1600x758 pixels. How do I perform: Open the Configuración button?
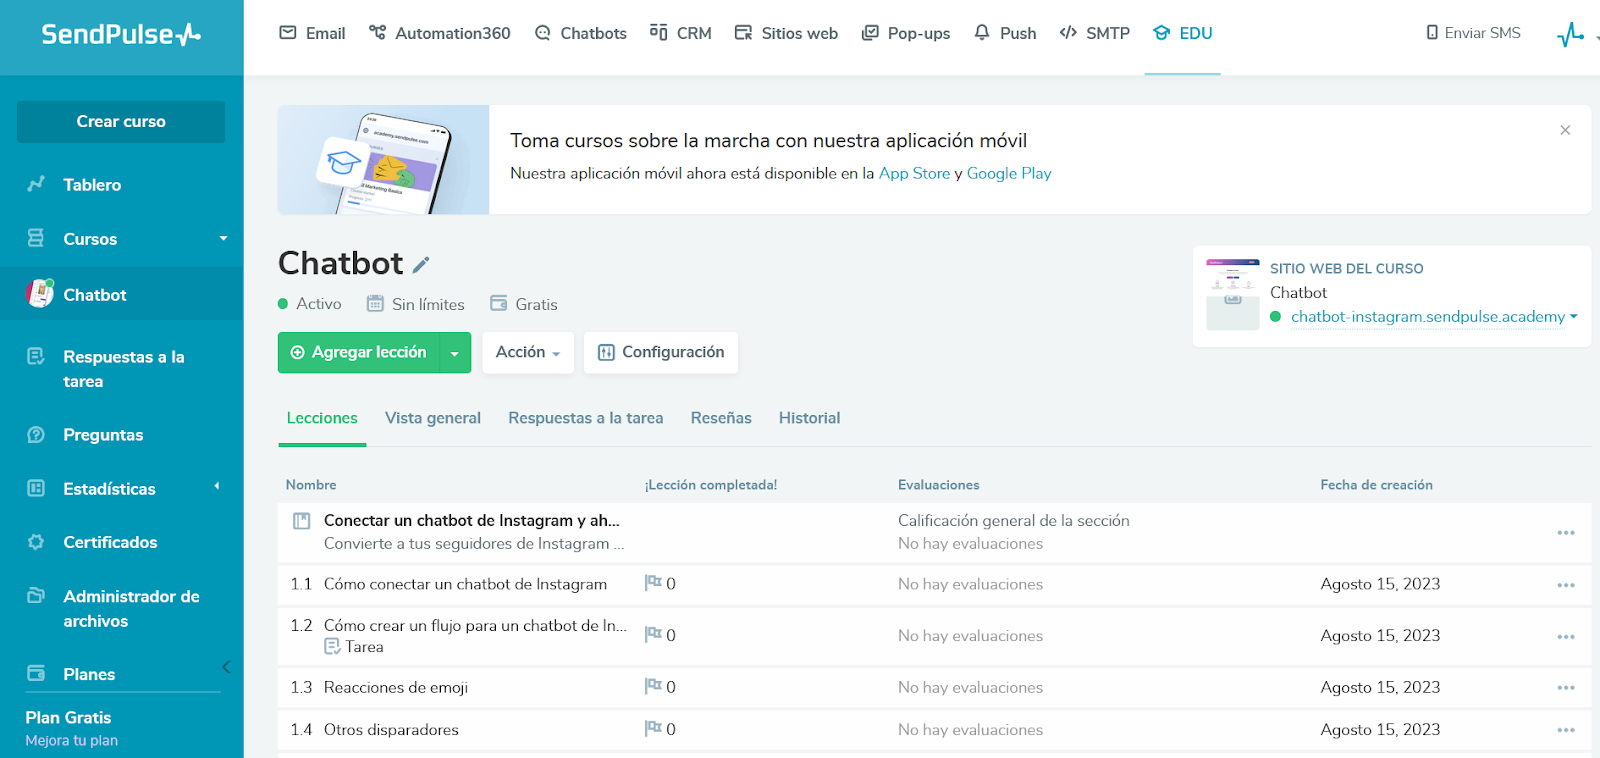(661, 353)
